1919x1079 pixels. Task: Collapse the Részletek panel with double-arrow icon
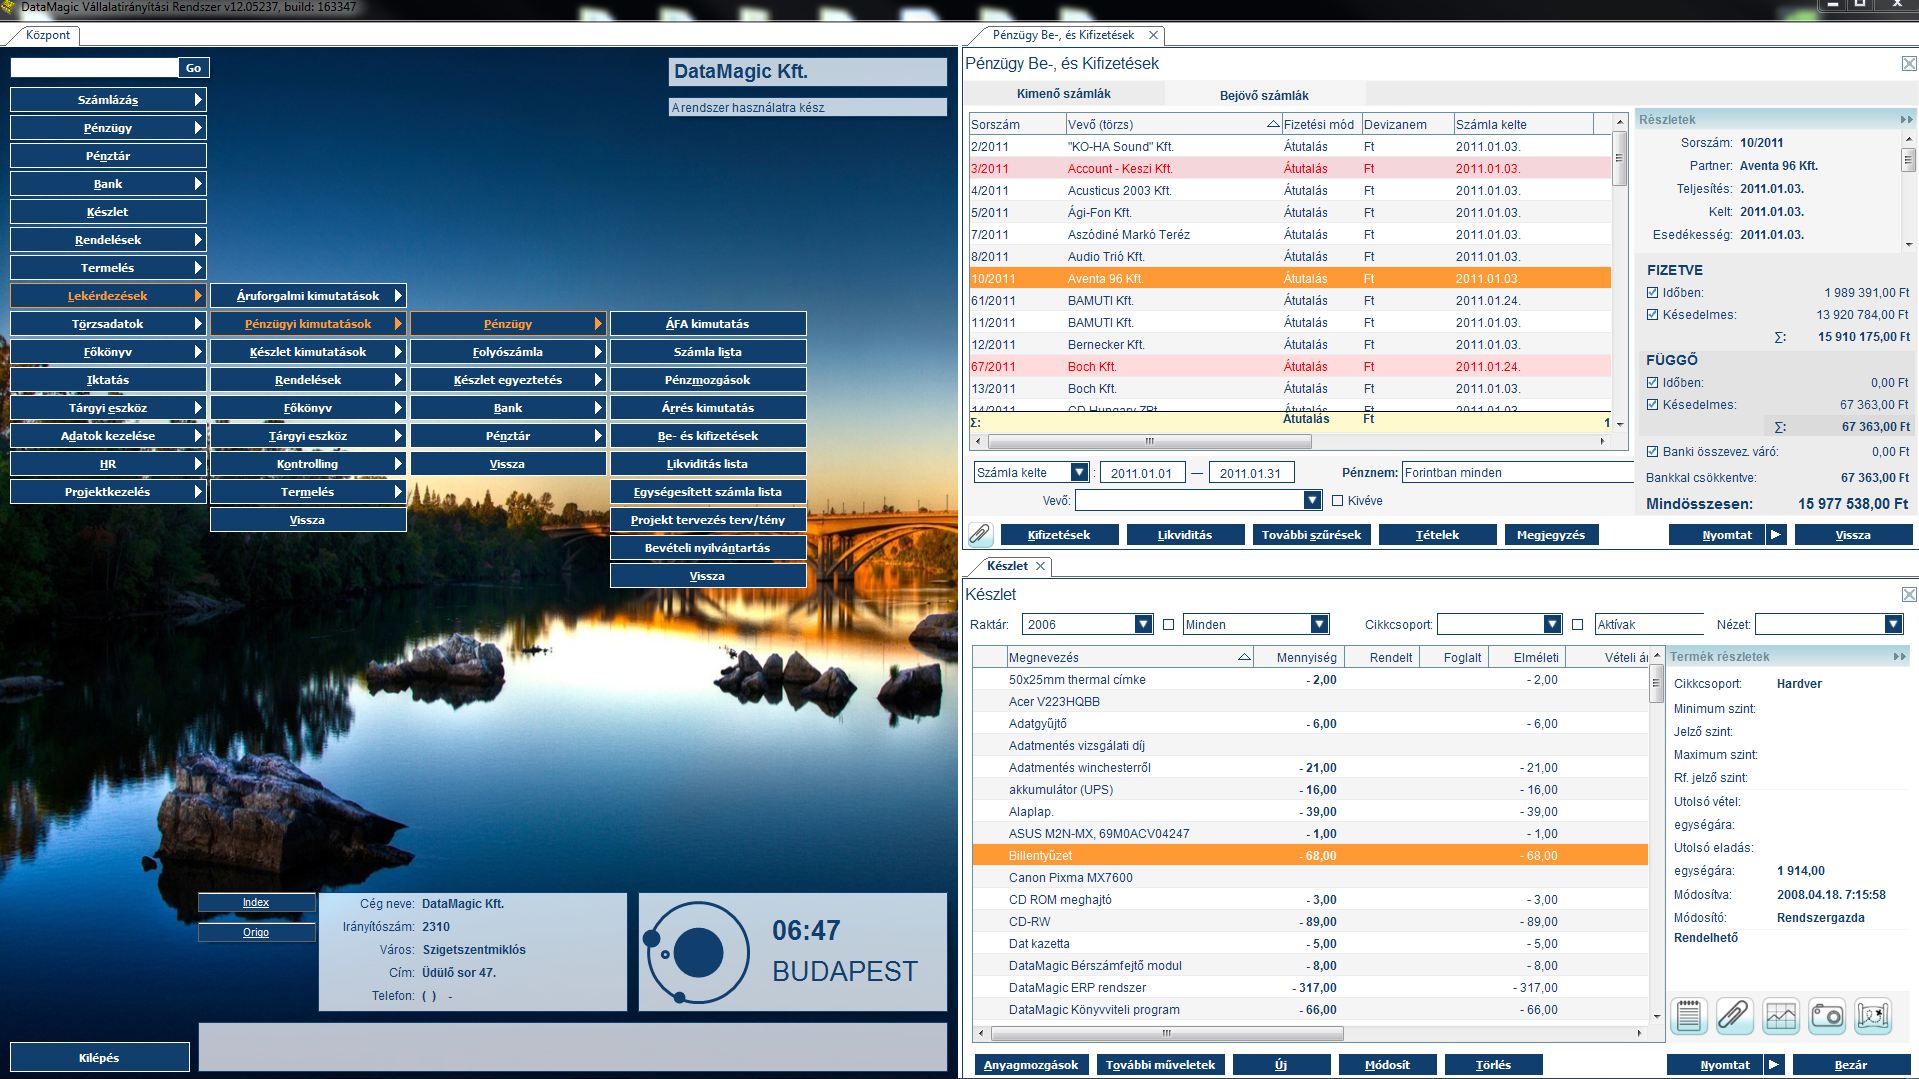(x=1906, y=120)
